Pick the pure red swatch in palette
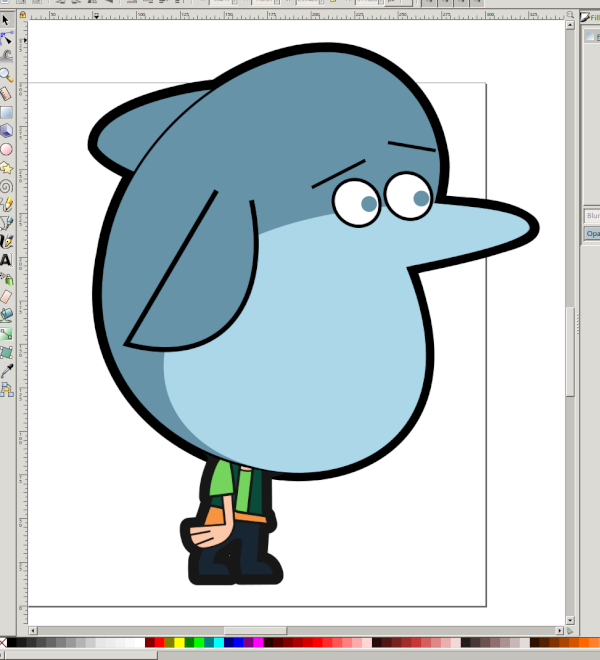600x660 pixels. (160, 643)
